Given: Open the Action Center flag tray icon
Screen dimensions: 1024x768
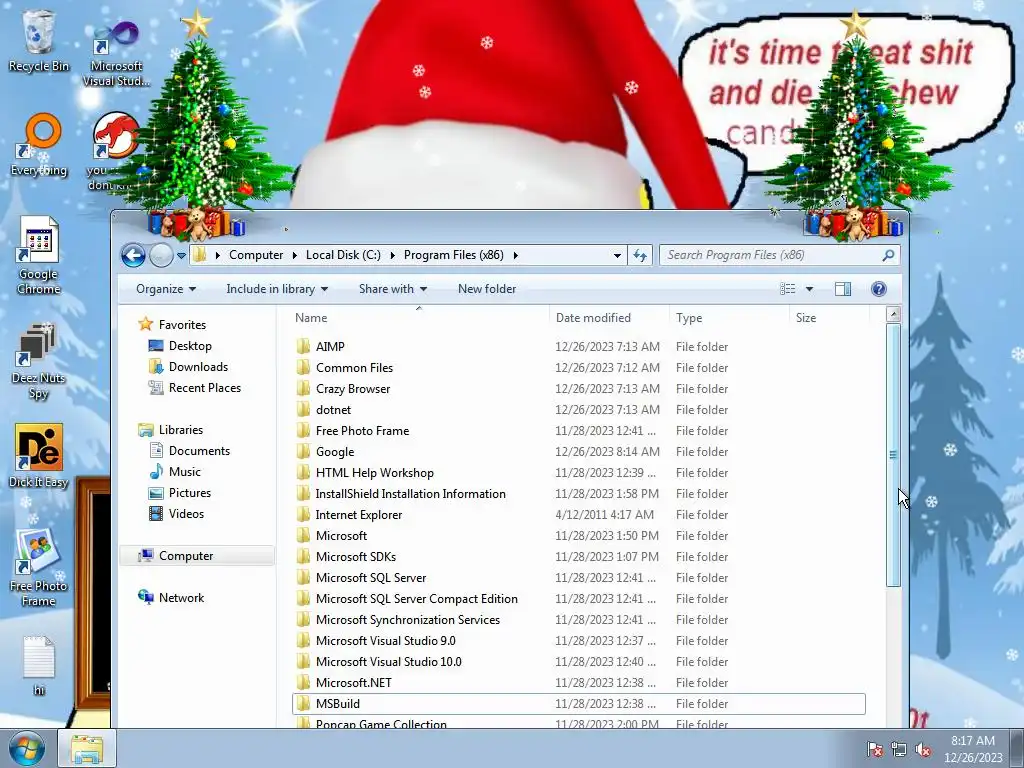Looking at the screenshot, I should [874, 749].
